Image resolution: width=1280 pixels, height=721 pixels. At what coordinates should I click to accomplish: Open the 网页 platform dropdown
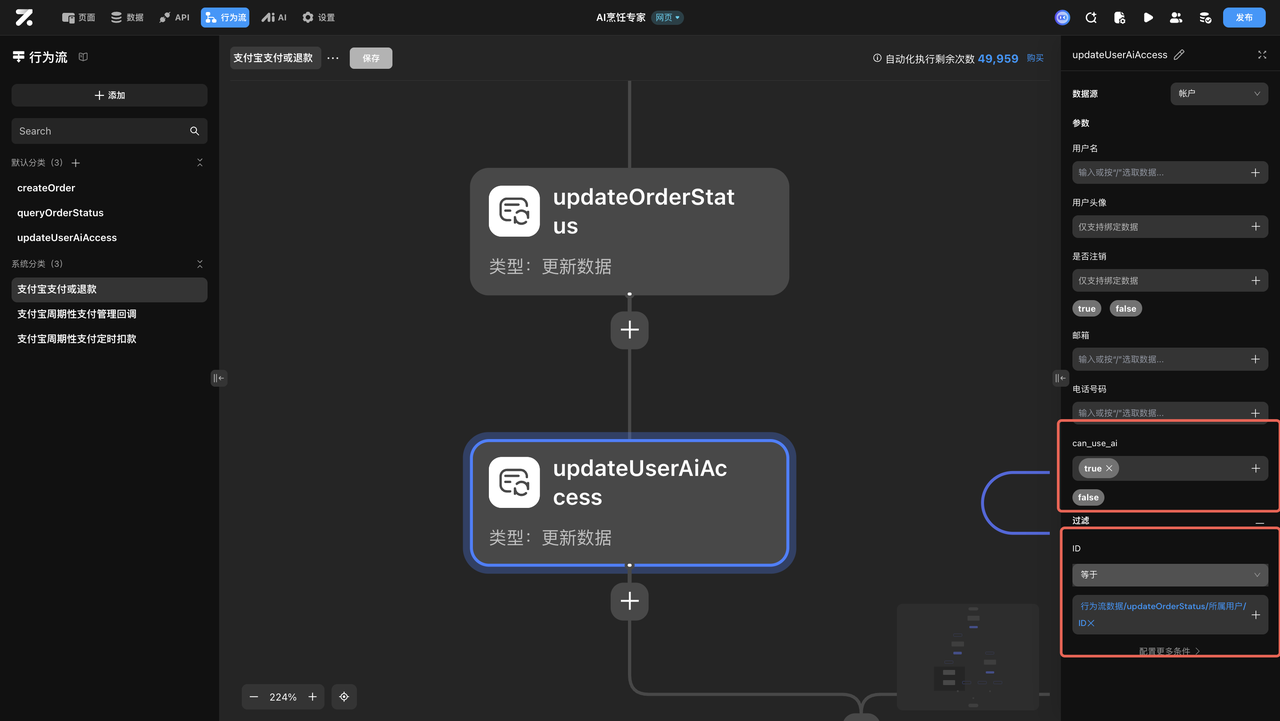[x=667, y=18]
